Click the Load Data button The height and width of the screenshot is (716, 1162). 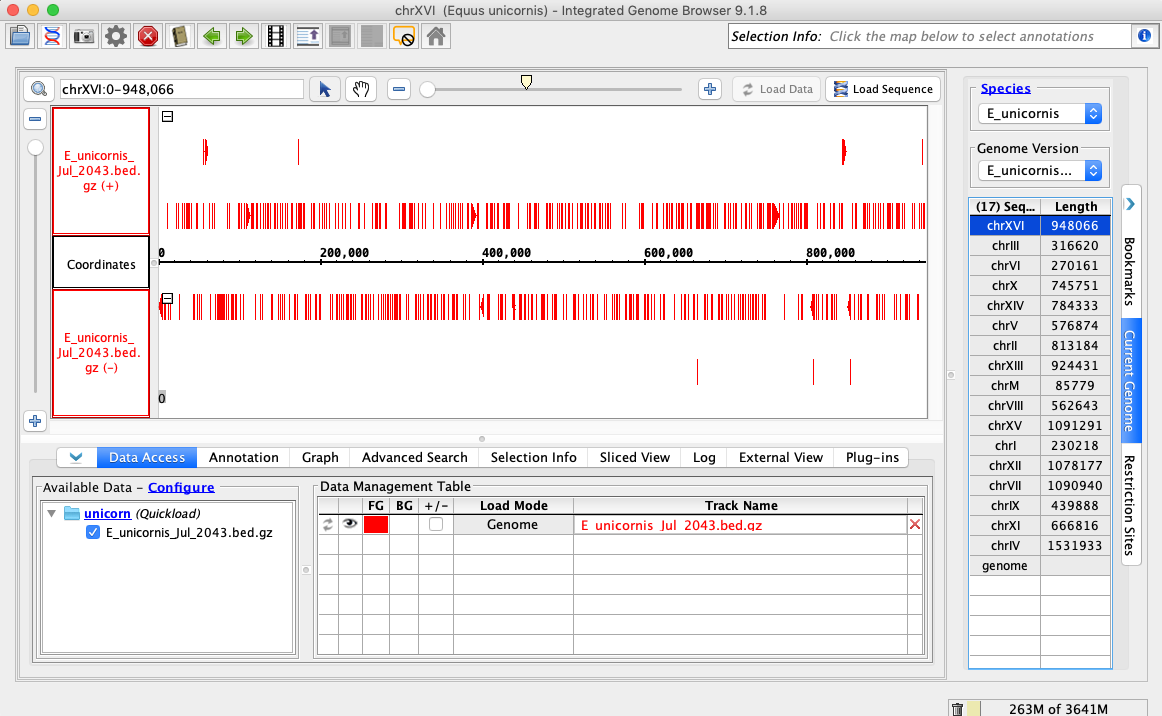[777, 89]
